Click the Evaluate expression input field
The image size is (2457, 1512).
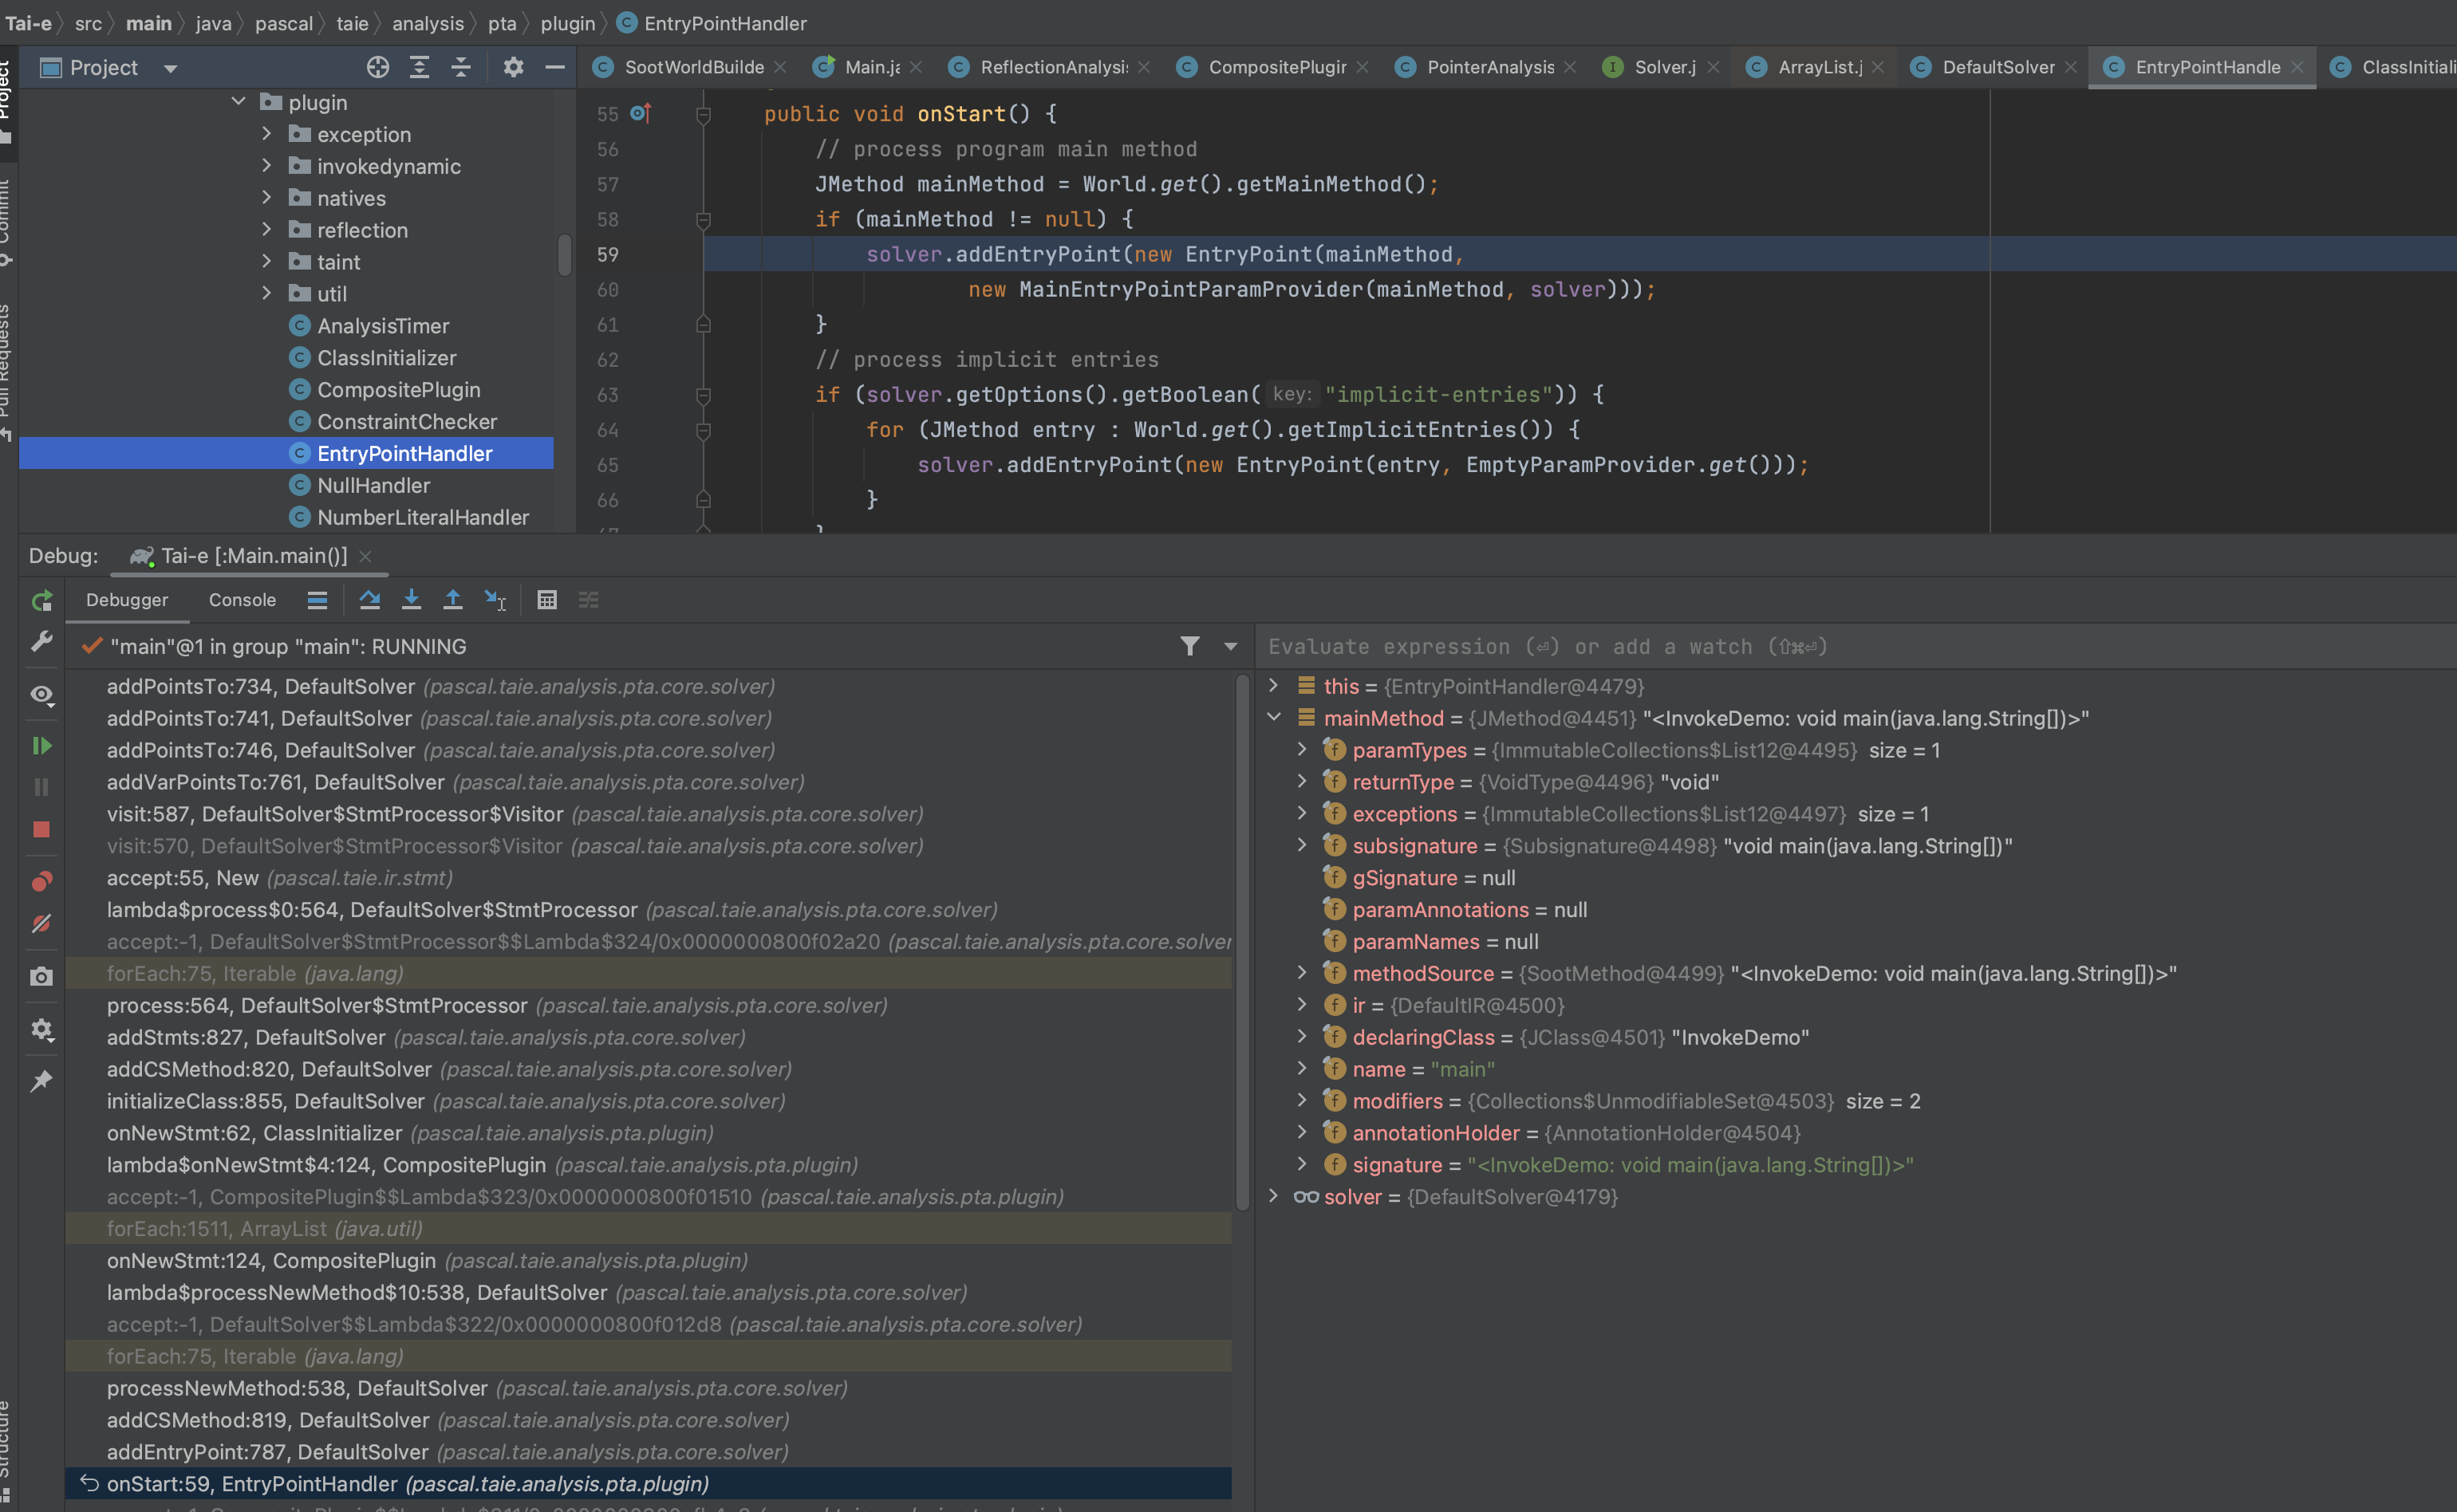[1856, 647]
